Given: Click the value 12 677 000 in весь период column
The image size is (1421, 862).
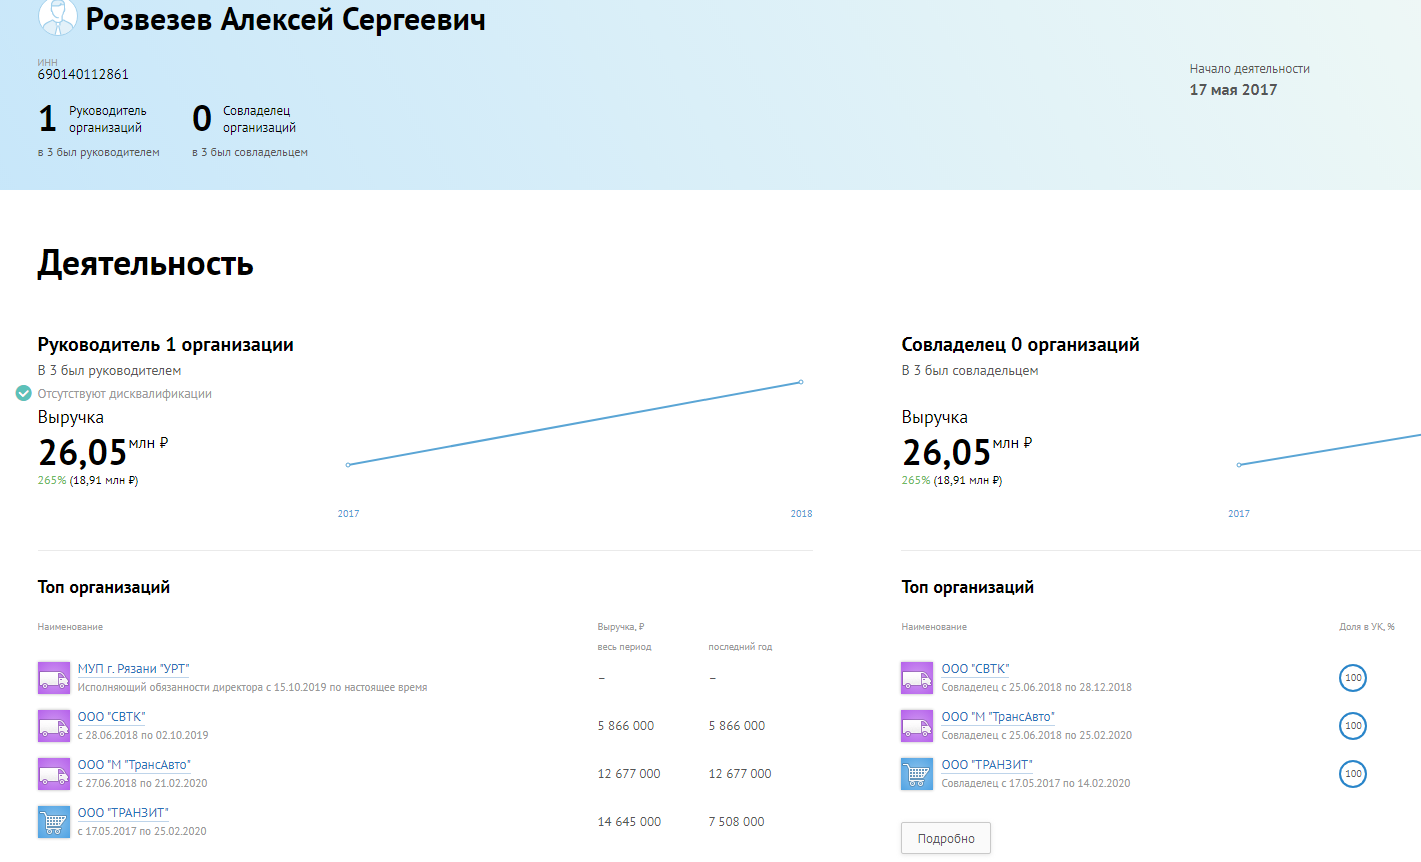Looking at the screenshot, I should [629, 774].
